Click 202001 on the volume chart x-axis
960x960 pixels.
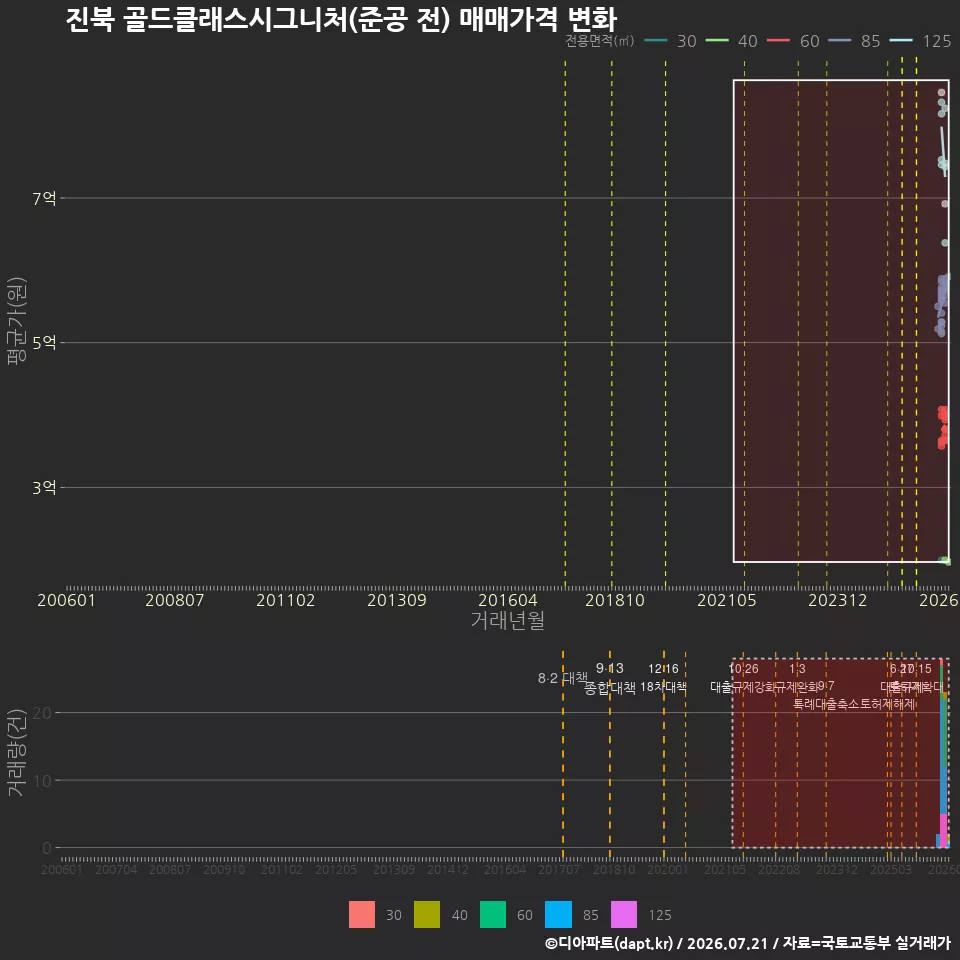(667, 869)
